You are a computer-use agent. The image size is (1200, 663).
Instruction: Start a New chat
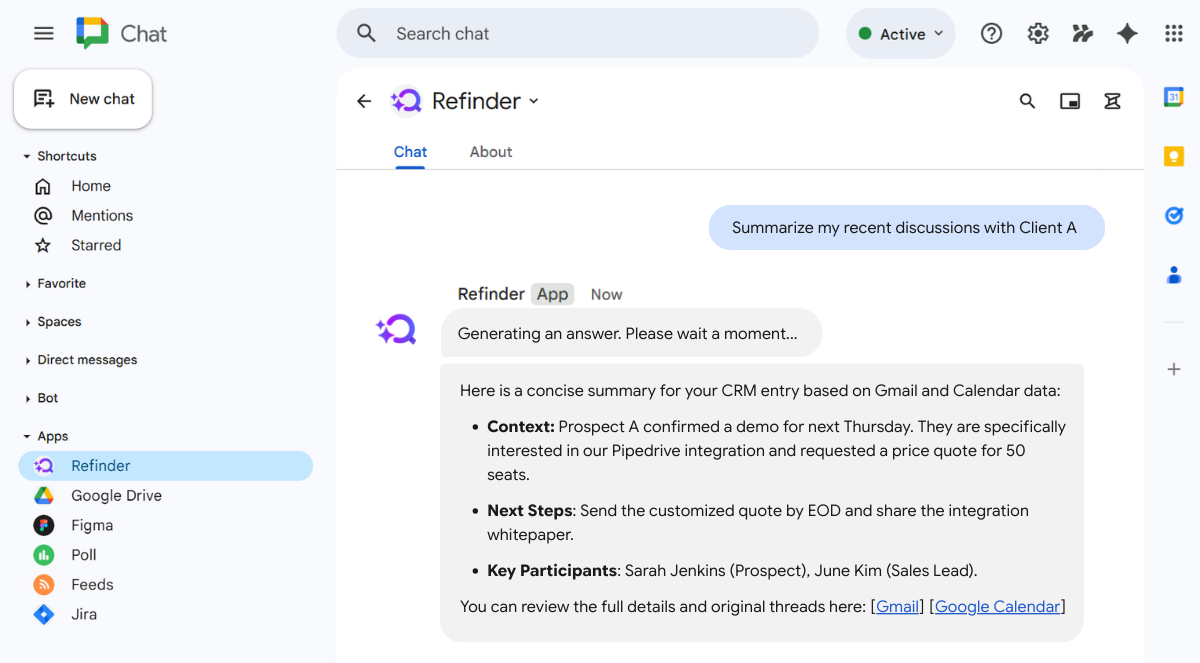tap(83, 98)
